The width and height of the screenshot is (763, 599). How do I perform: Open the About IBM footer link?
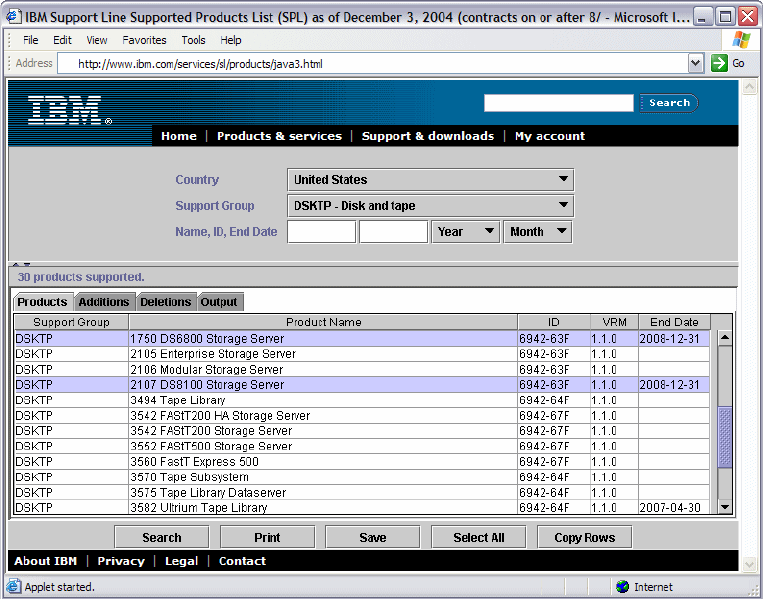click(x=45, y=561)
